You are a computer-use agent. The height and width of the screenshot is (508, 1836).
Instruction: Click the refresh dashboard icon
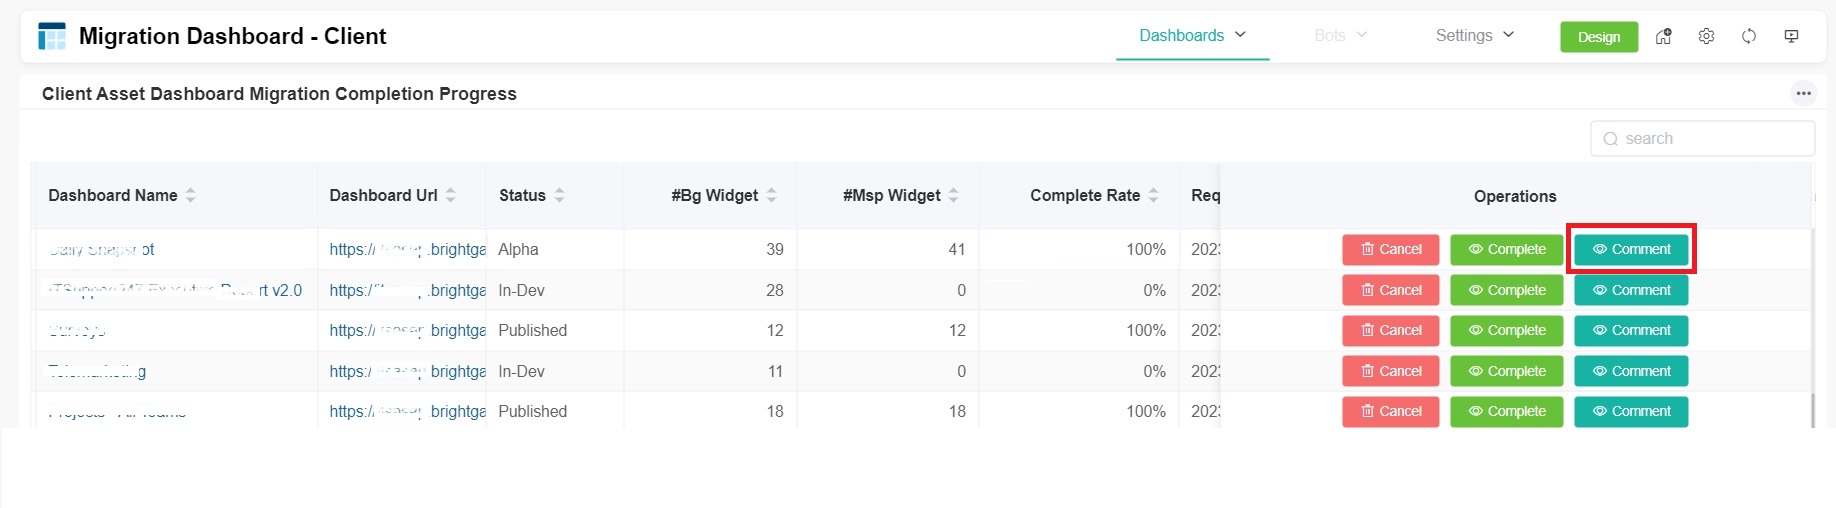click(1749, 36)
